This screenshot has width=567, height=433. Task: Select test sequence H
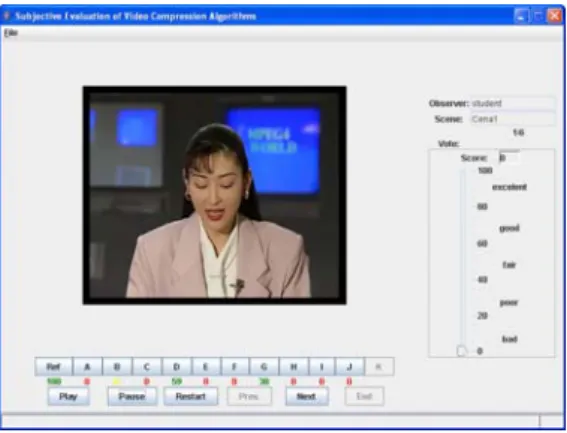pyautogui.click(x=294, y=367)
